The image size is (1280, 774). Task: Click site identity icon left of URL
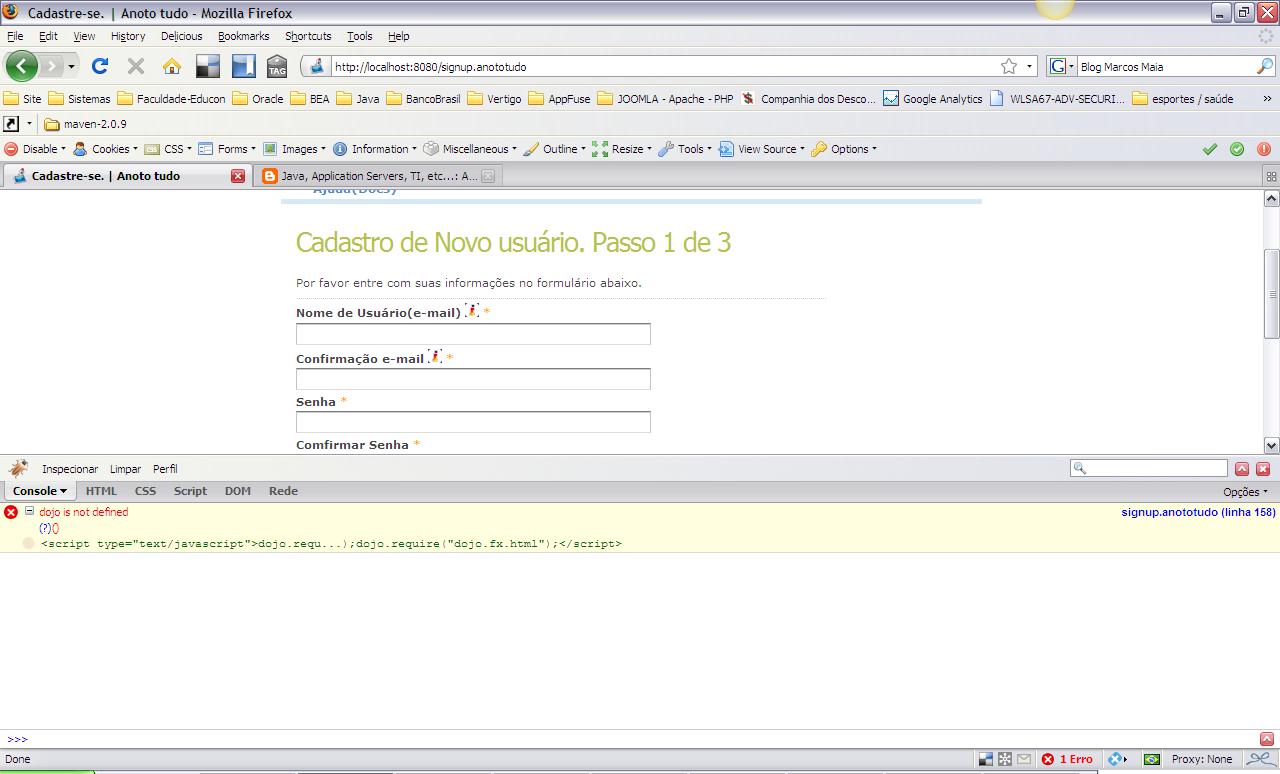tap(317, 66)
